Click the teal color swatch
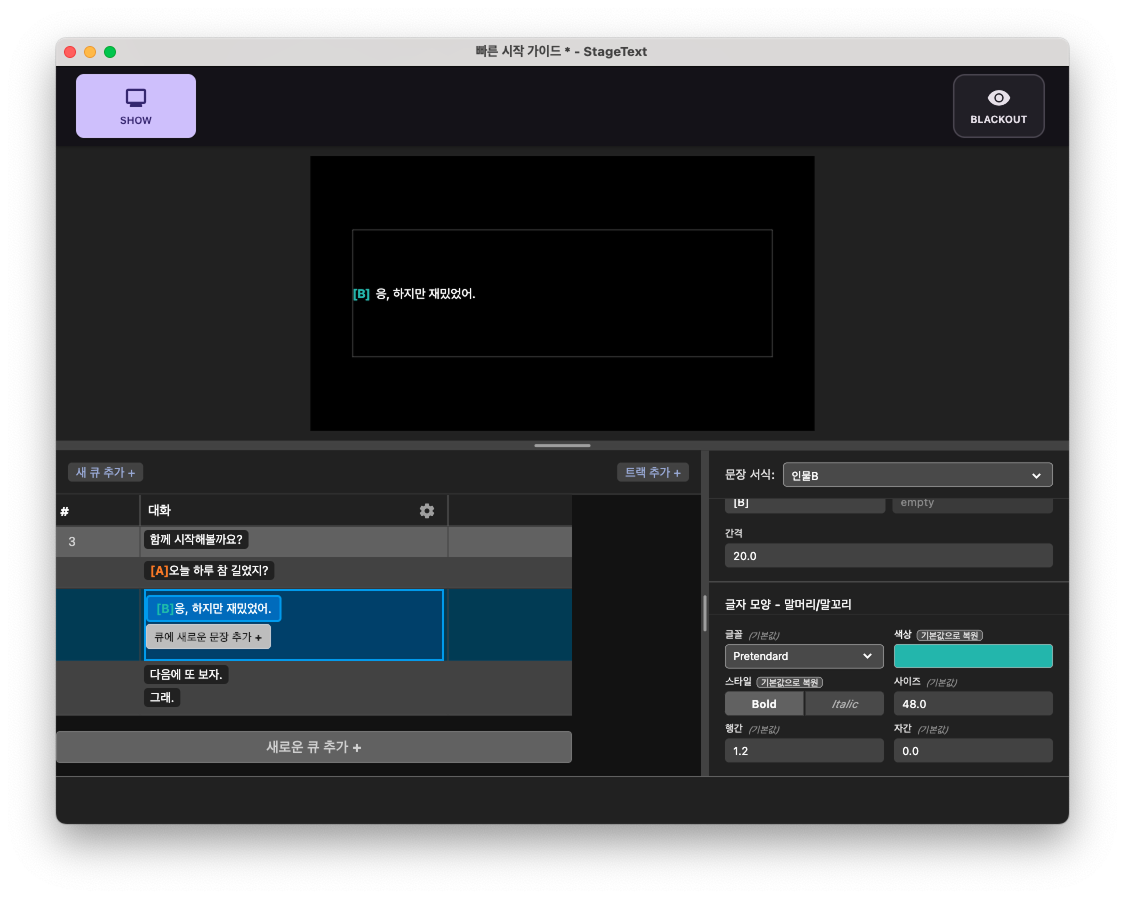This screenshot has height=898, width=1125. click(x=973, y=656)
